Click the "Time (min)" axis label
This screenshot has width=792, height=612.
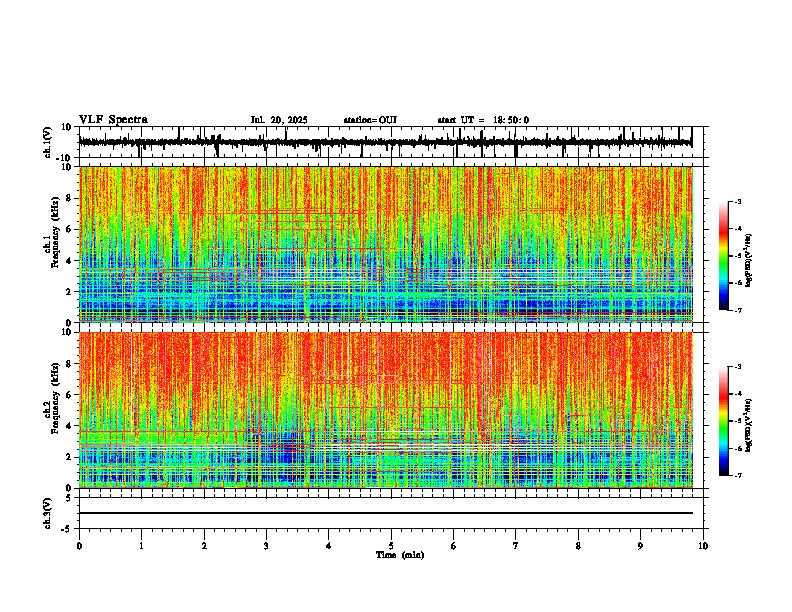tap(400, 555)
